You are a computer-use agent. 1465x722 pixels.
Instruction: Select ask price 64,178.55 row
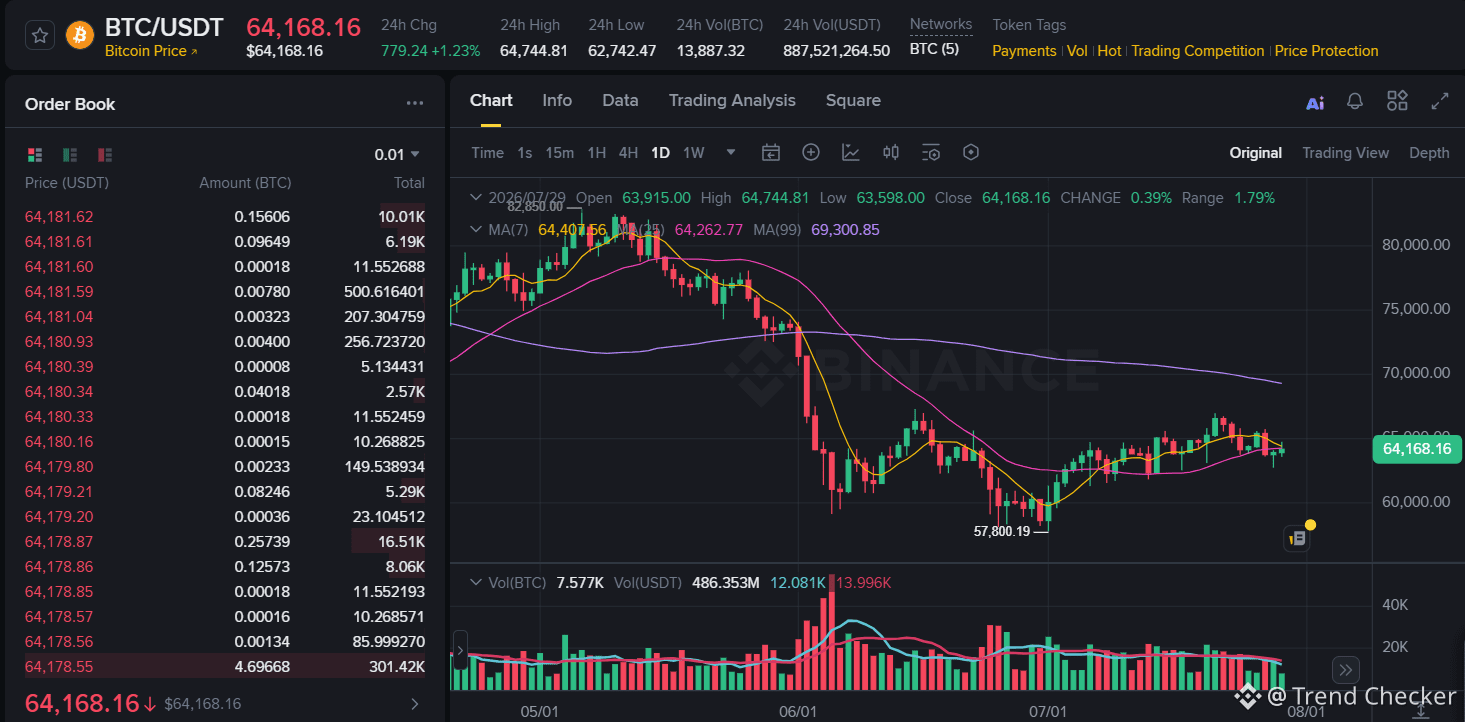pyautogui.click(x=225, y=667)
